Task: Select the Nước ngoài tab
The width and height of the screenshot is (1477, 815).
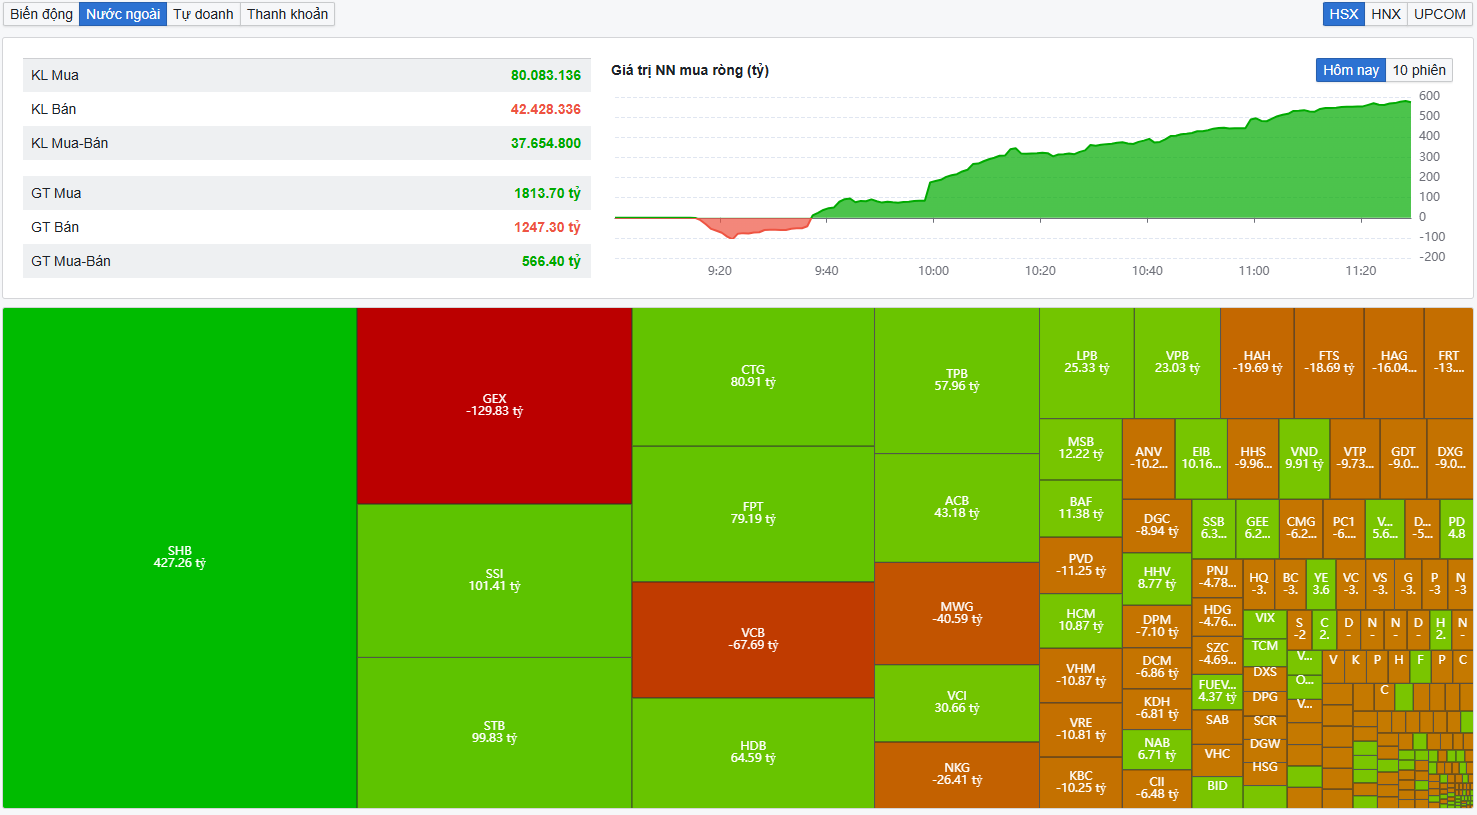Action: coord(123,14)
